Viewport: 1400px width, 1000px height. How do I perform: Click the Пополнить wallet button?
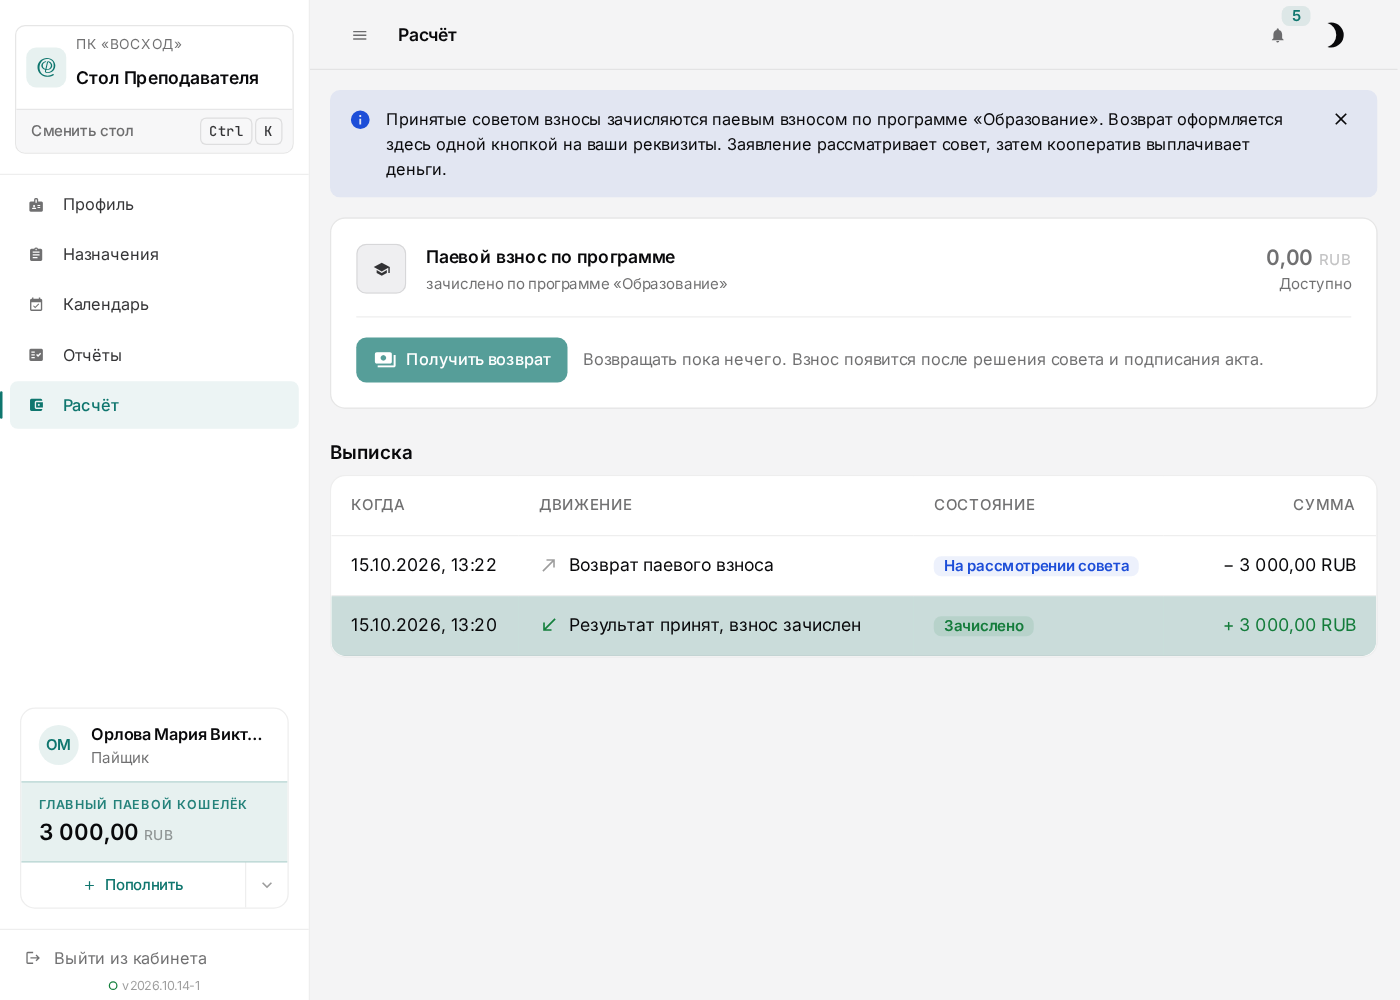(134, 885)
